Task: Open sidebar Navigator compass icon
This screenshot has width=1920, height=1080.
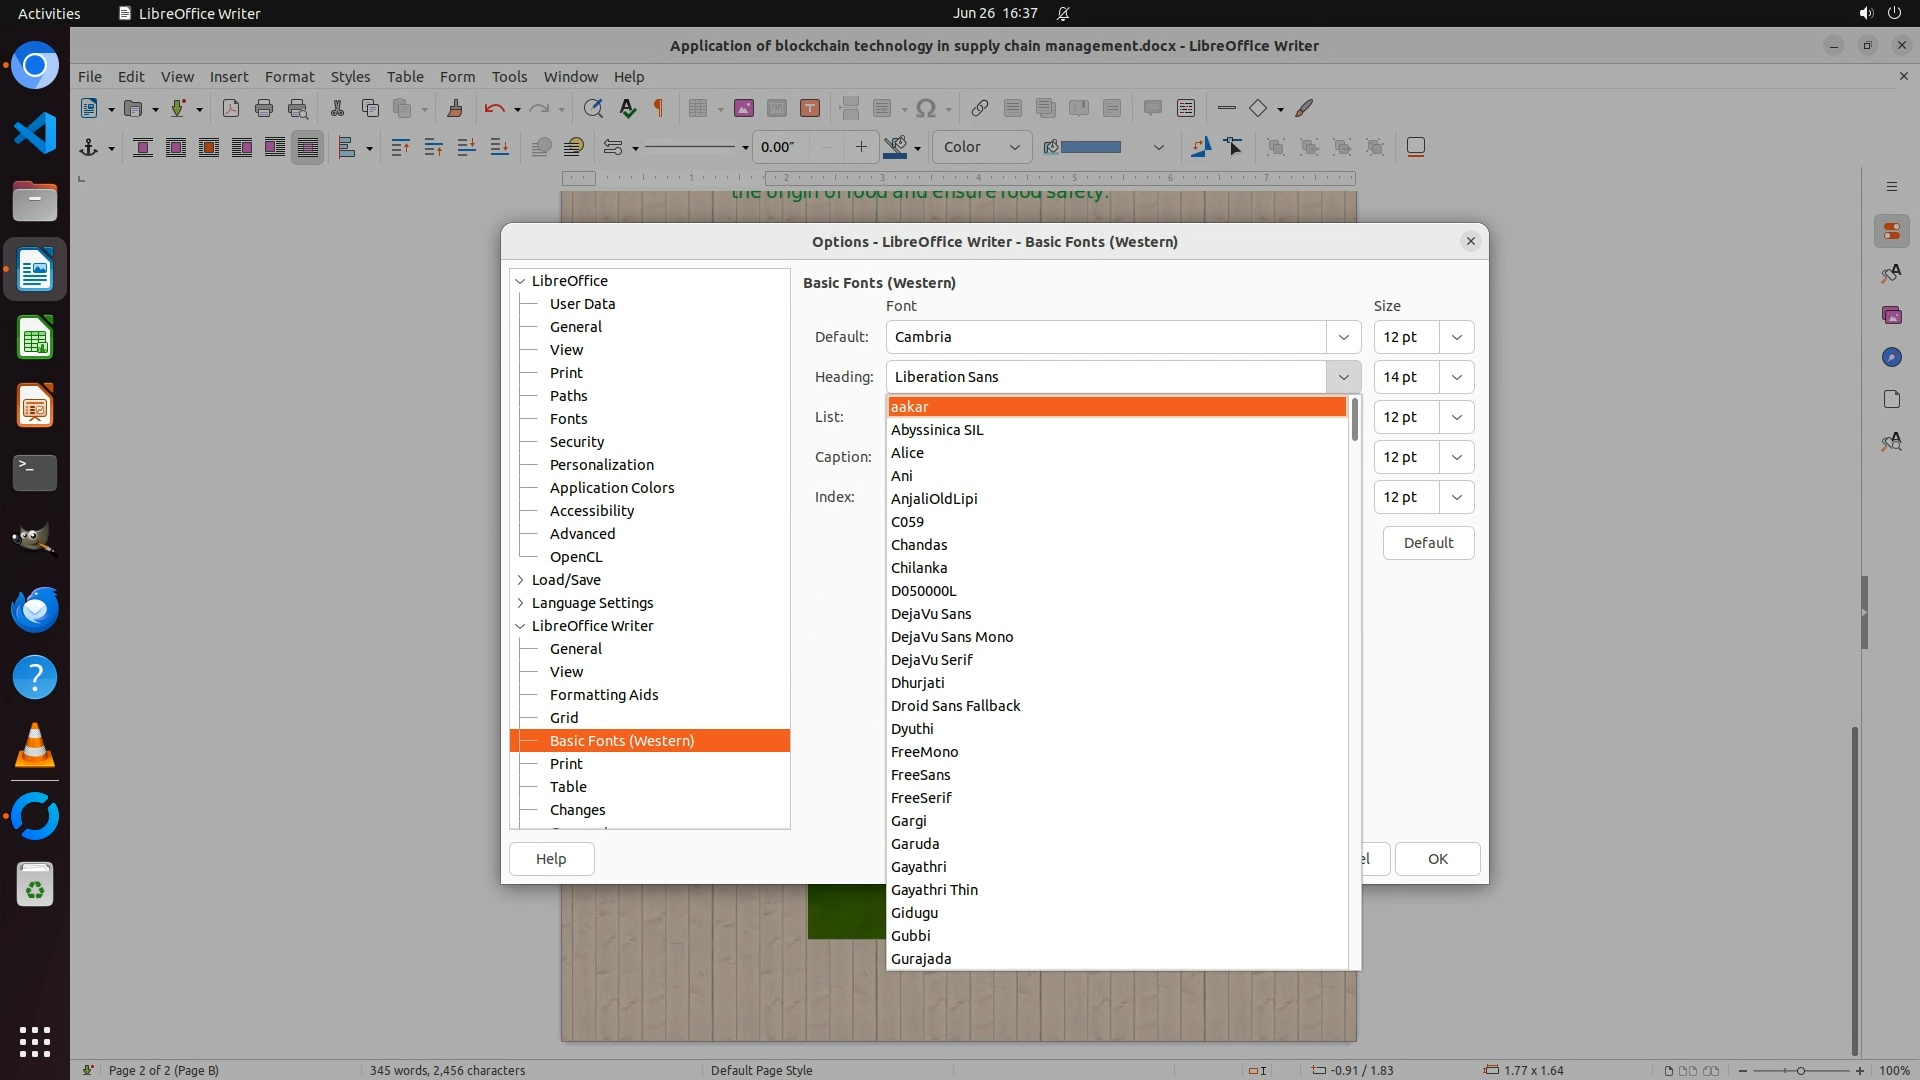Action: pyautogui.click(x=1891, y=357)
